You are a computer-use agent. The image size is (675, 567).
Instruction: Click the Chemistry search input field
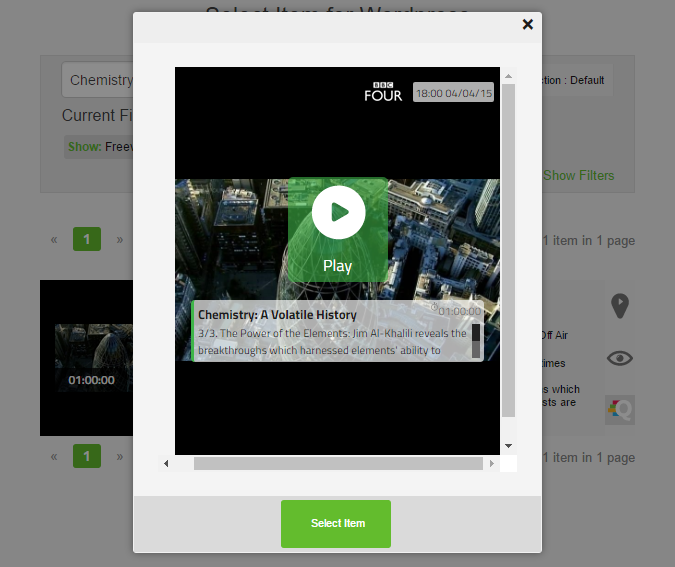pyautogui.click(x=98, y=80)
